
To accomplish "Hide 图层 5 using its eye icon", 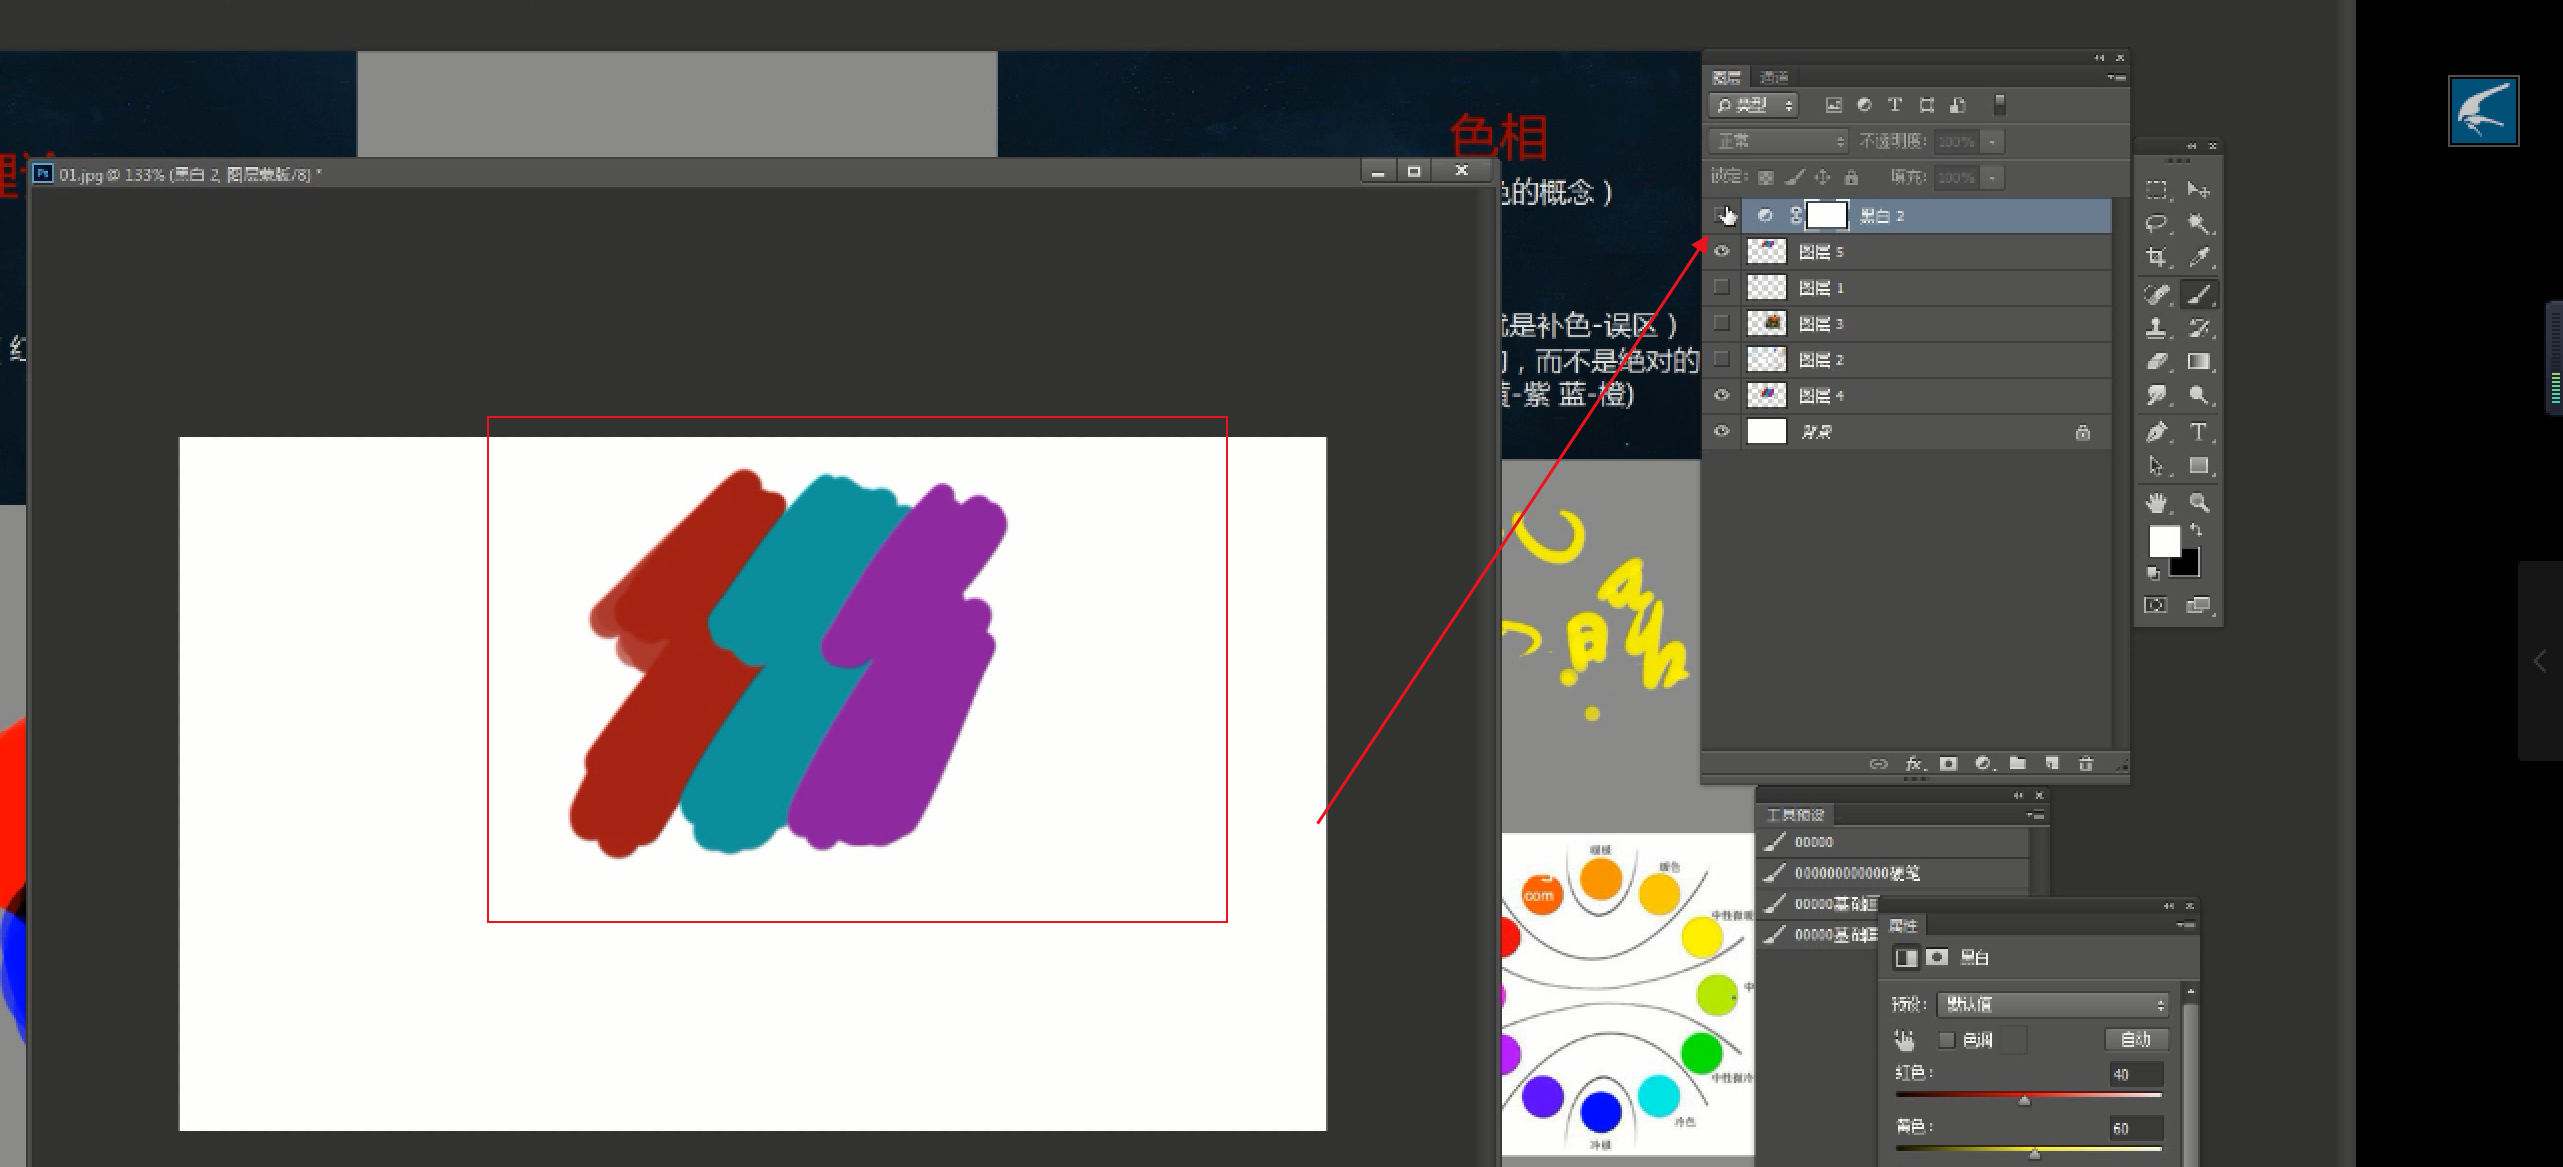I will [1721, 252].
